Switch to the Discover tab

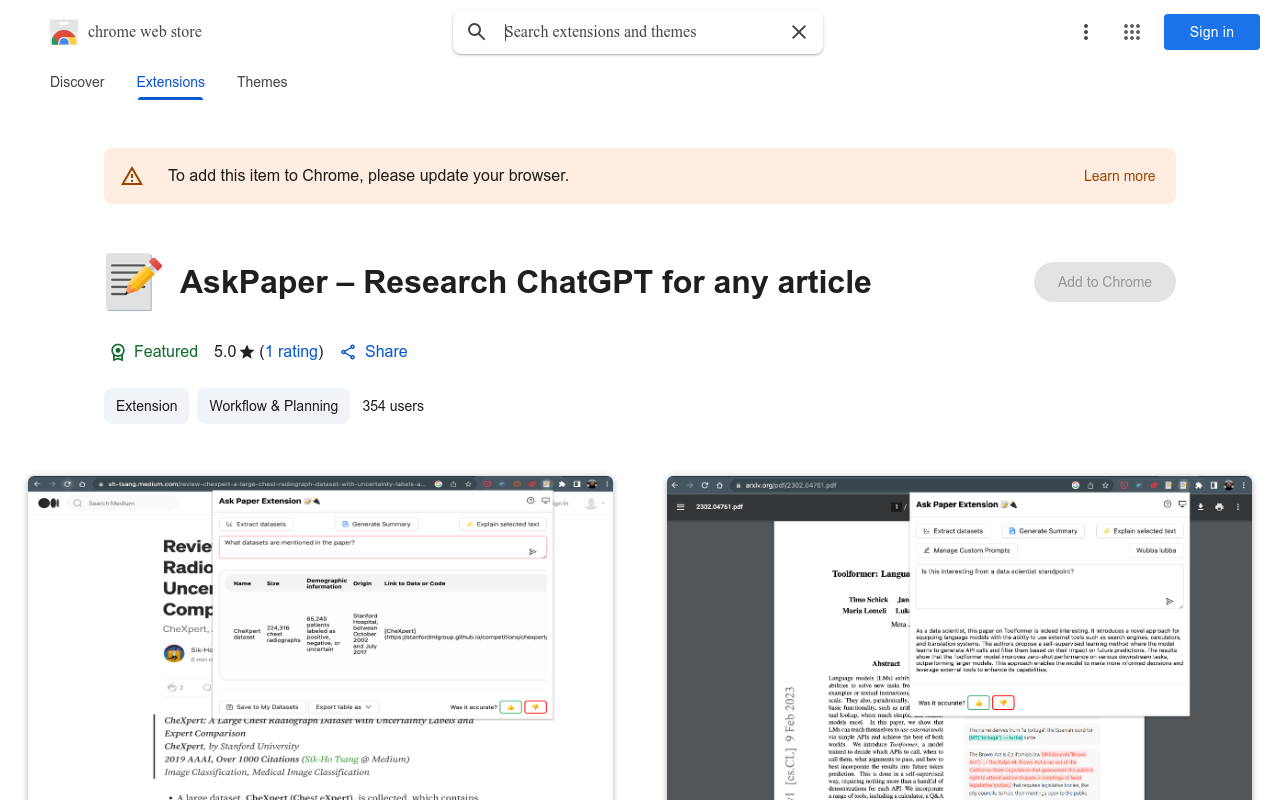click(x=77, y=82)
